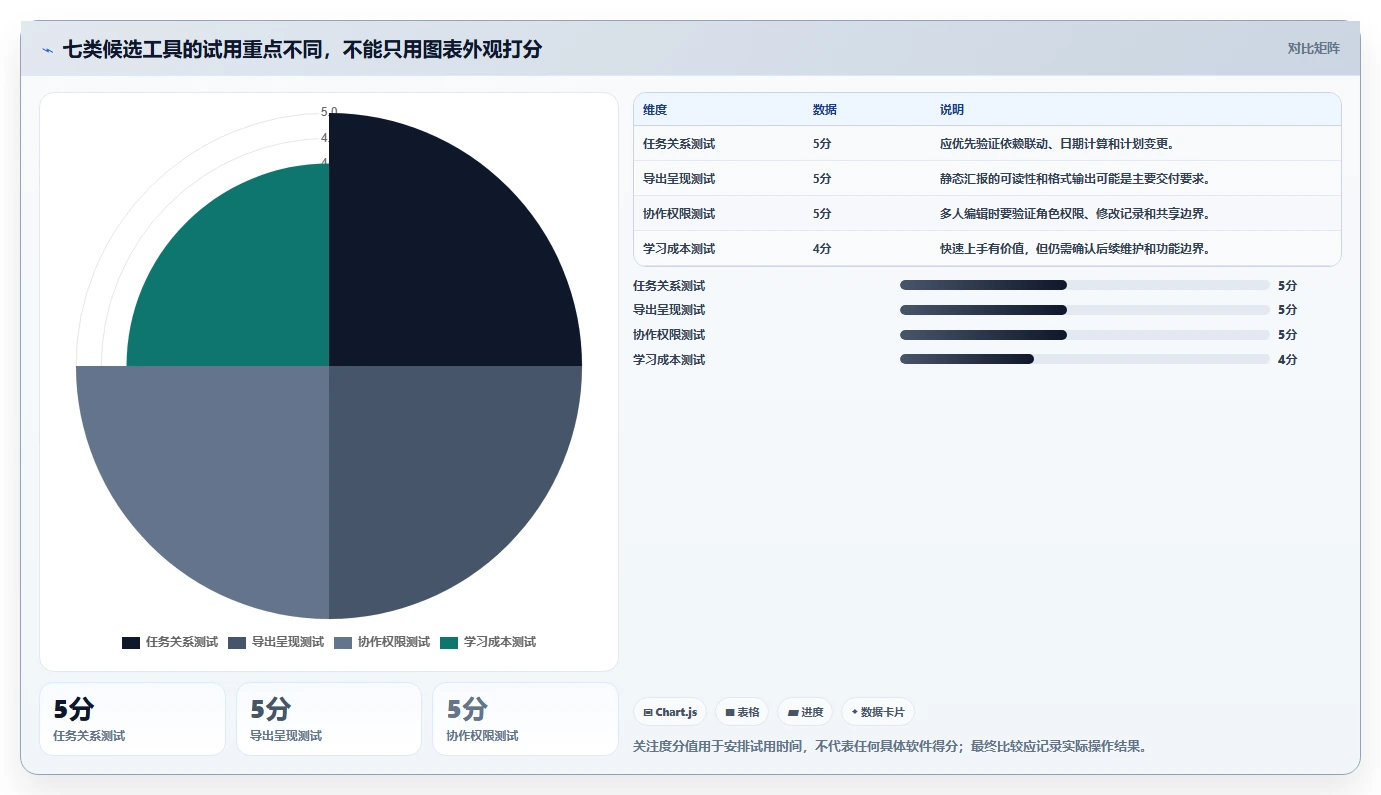Click the 学习成本测试 progress bar
1381x795 pixels.
click(x=1084, y=359)
